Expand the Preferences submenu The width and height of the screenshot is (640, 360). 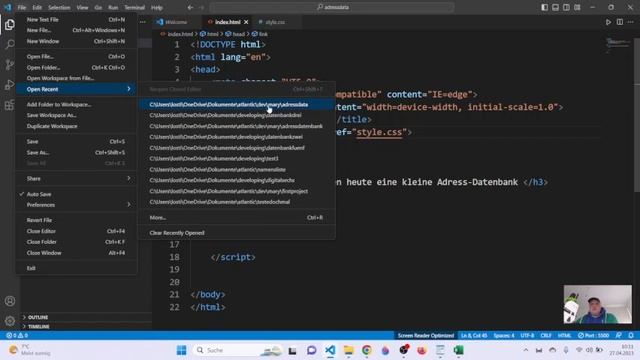click(76, 205)
